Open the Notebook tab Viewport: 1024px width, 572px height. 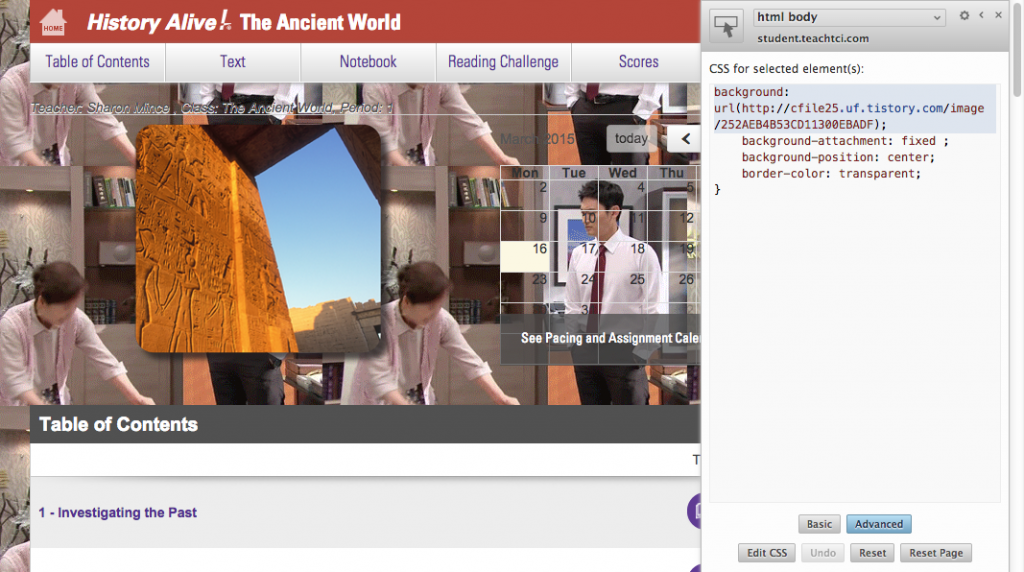point(368,62)
